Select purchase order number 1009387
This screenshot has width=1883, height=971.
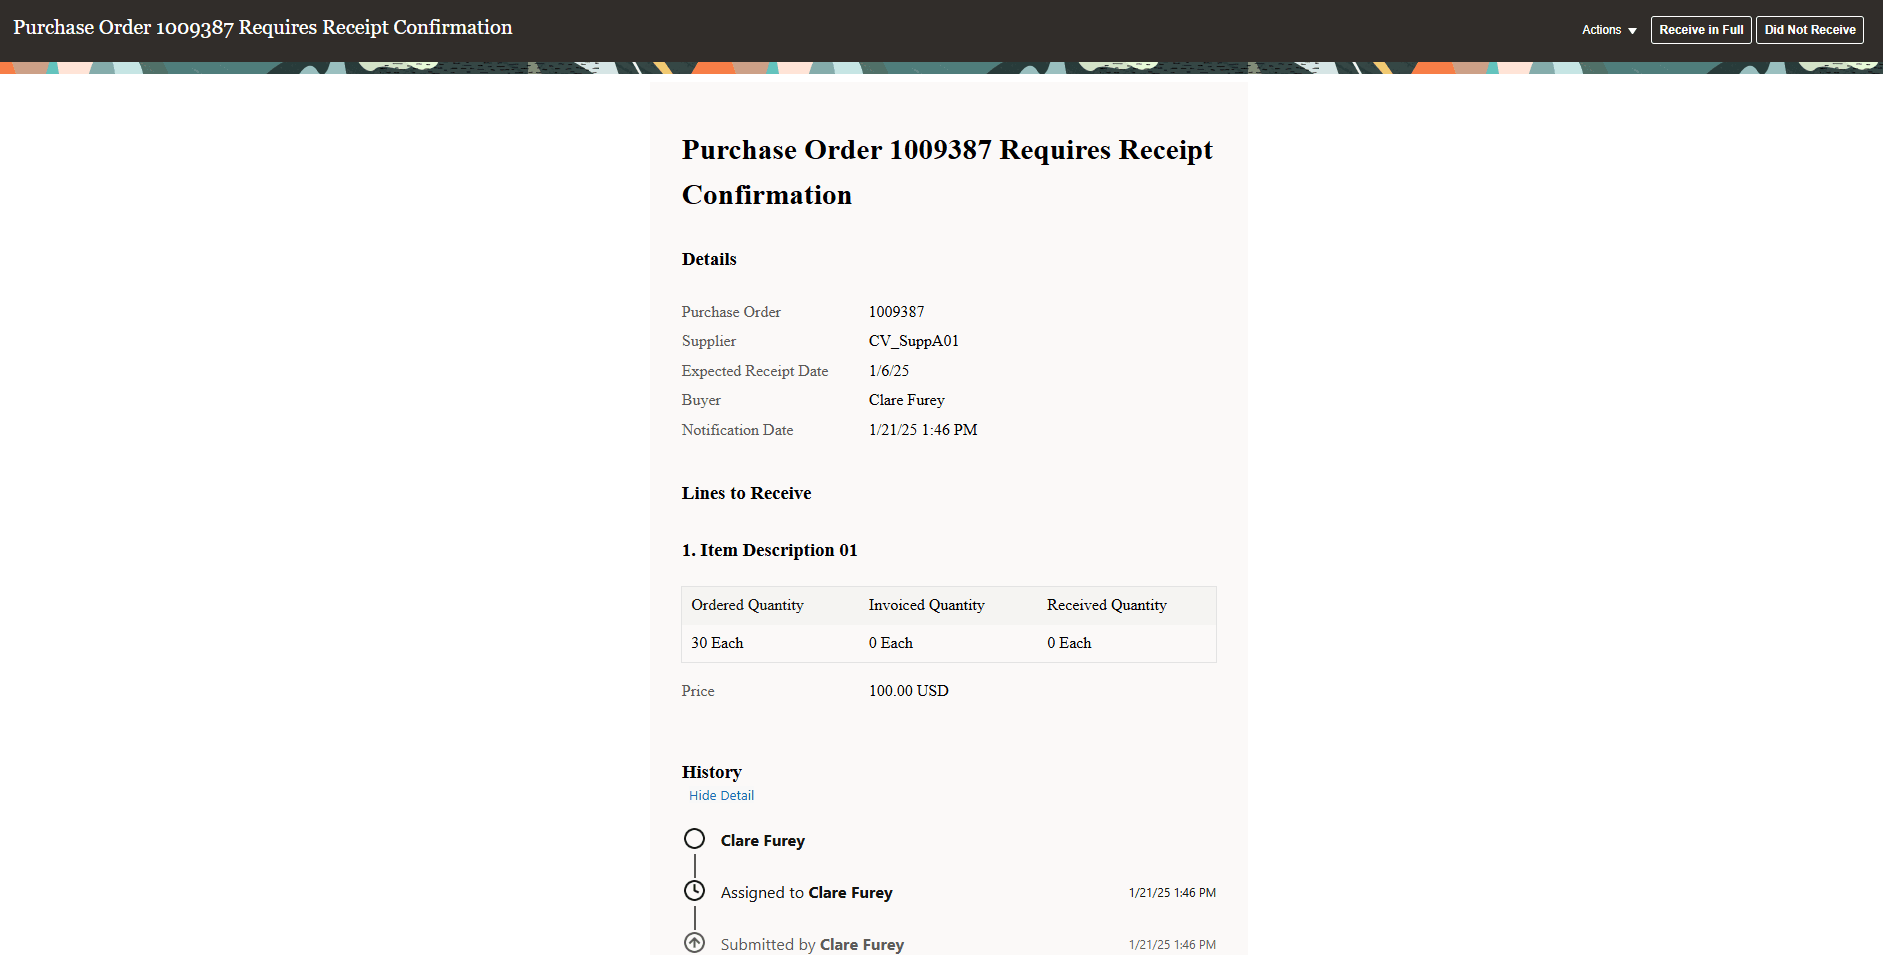896,311
